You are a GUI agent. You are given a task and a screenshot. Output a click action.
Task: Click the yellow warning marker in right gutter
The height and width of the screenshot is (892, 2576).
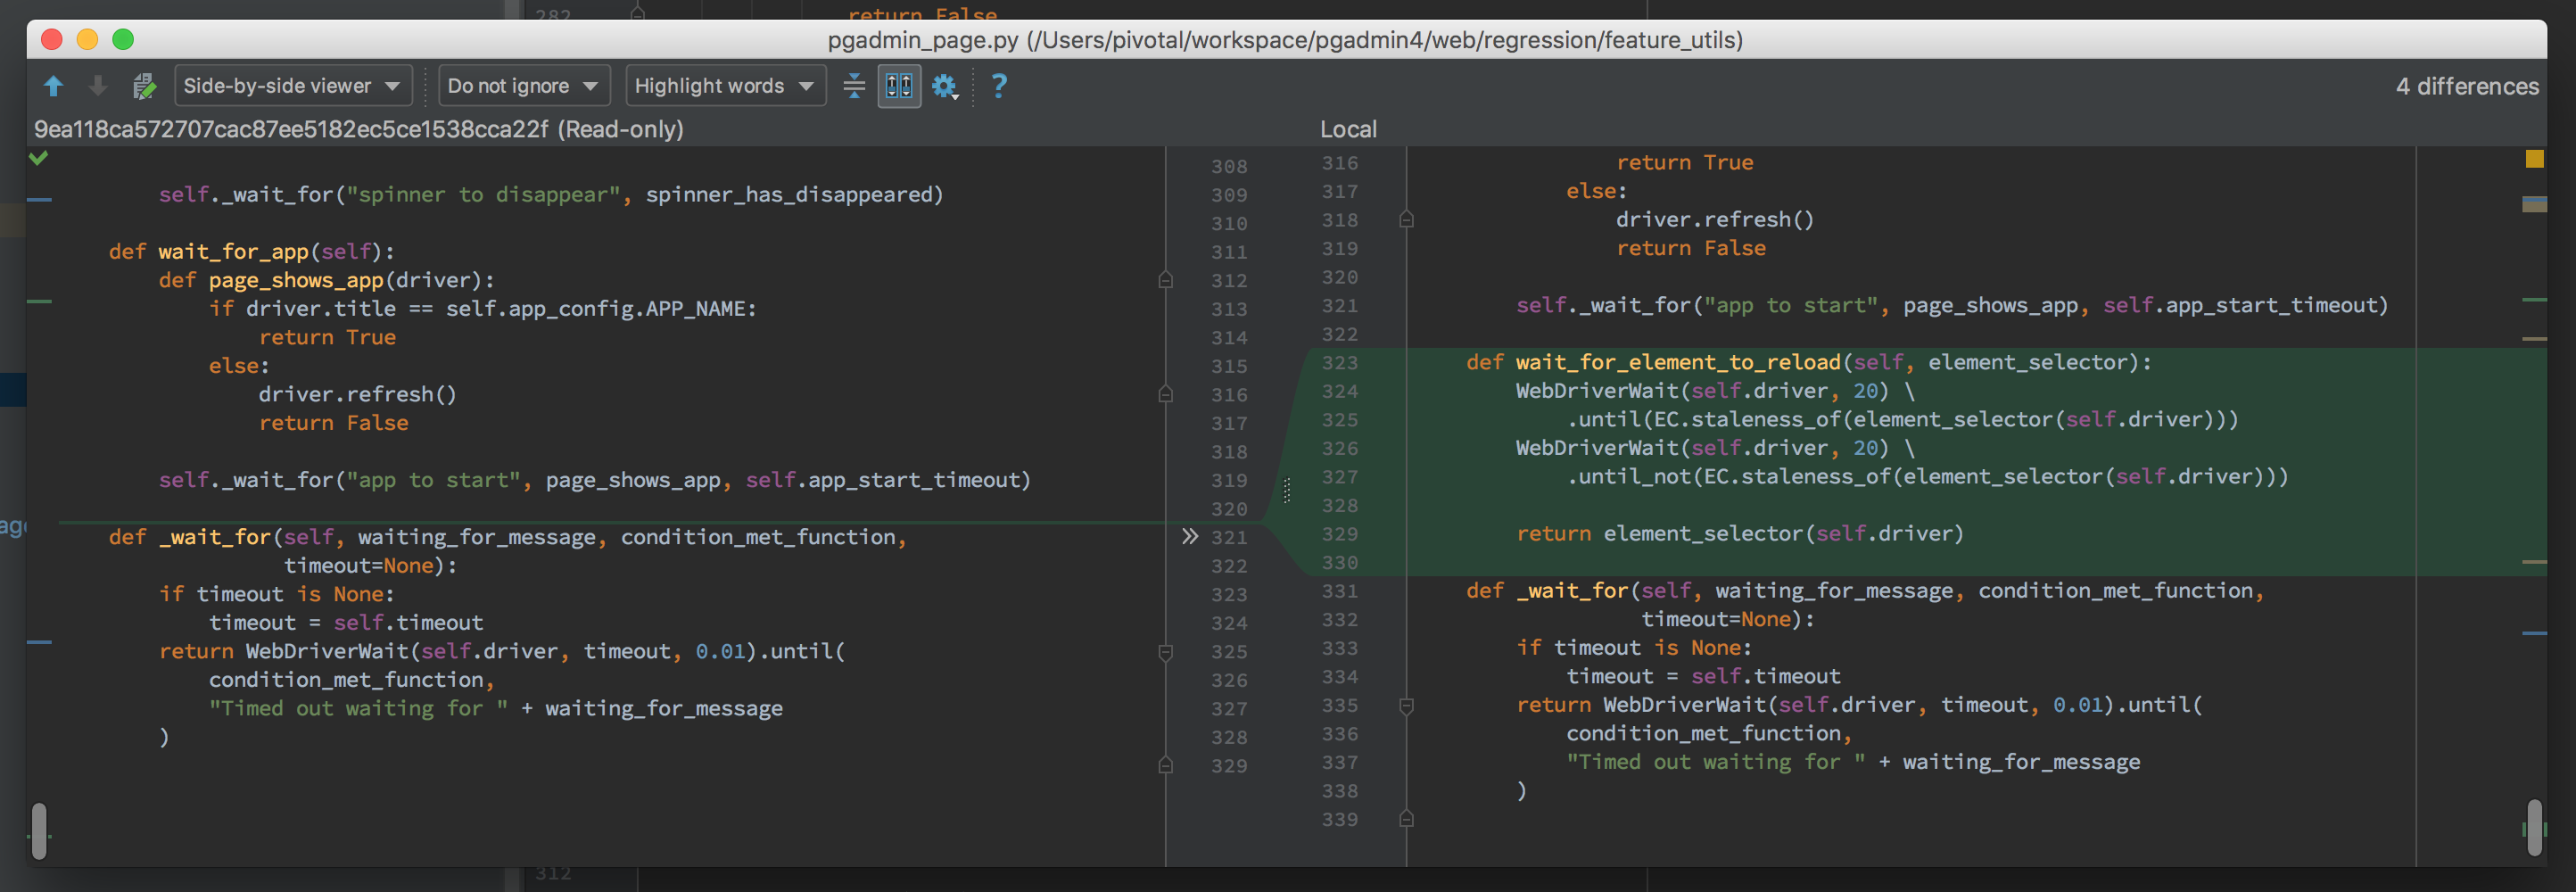pyautogui.click(x=2533, y=159)
